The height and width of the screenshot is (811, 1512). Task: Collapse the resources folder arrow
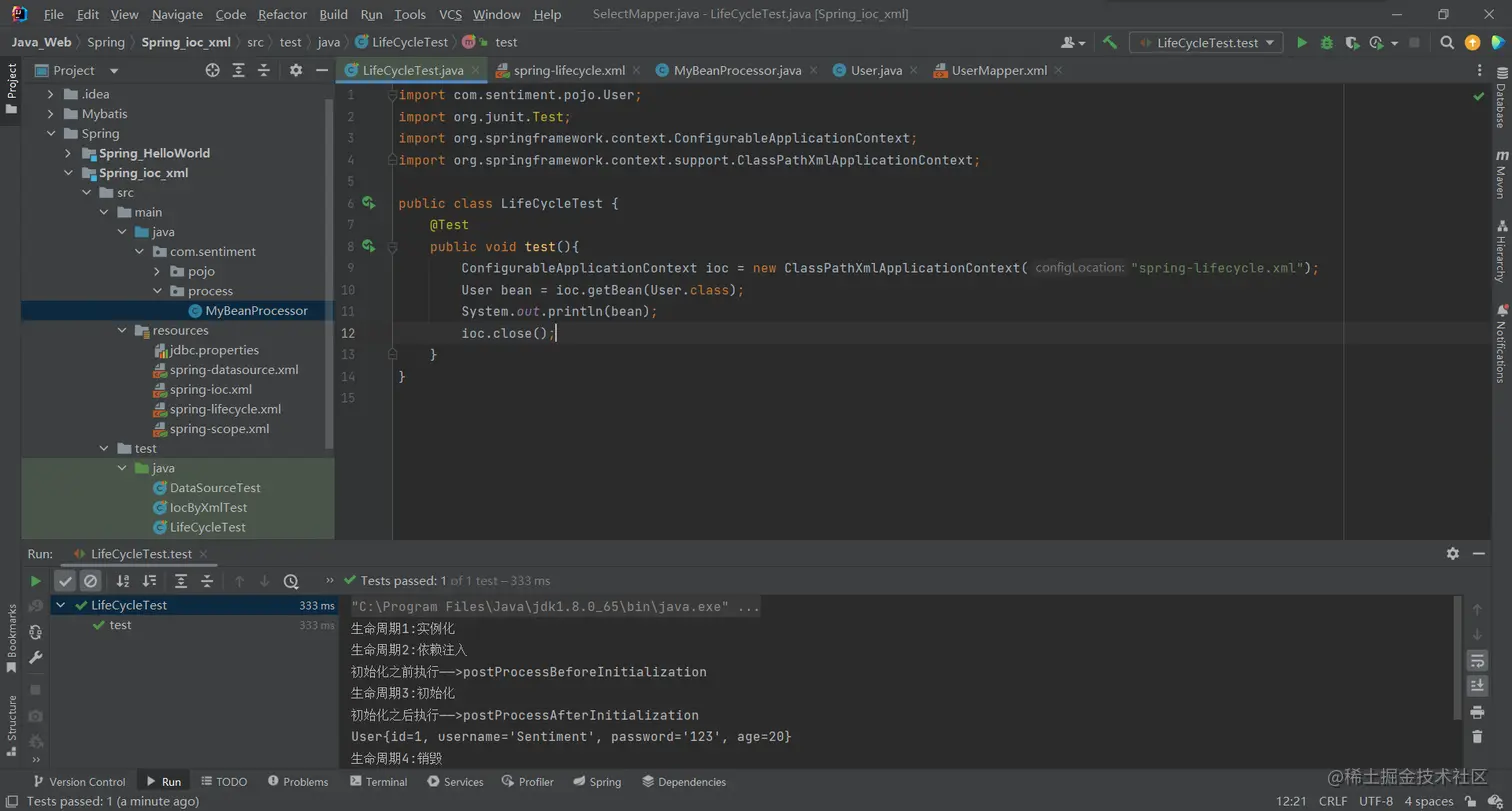[121, 330]
